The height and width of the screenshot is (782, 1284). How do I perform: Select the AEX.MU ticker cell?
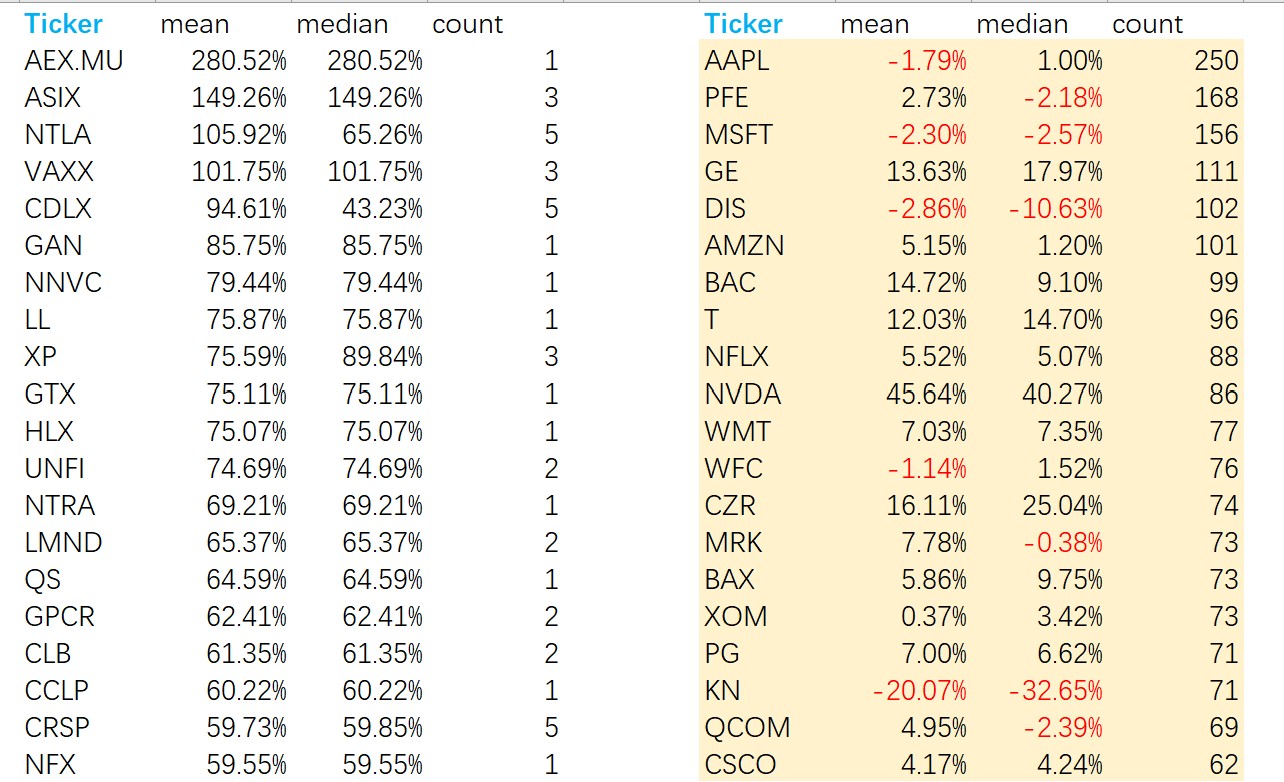pos(74,61)
